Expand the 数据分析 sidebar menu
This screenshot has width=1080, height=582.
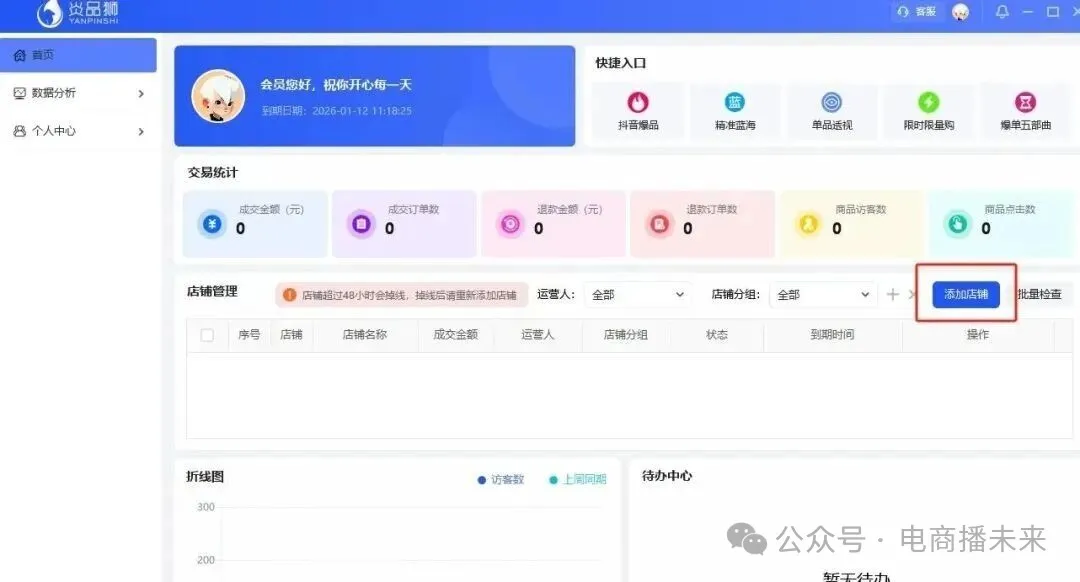pyautogui.click(x=79, y=93)
